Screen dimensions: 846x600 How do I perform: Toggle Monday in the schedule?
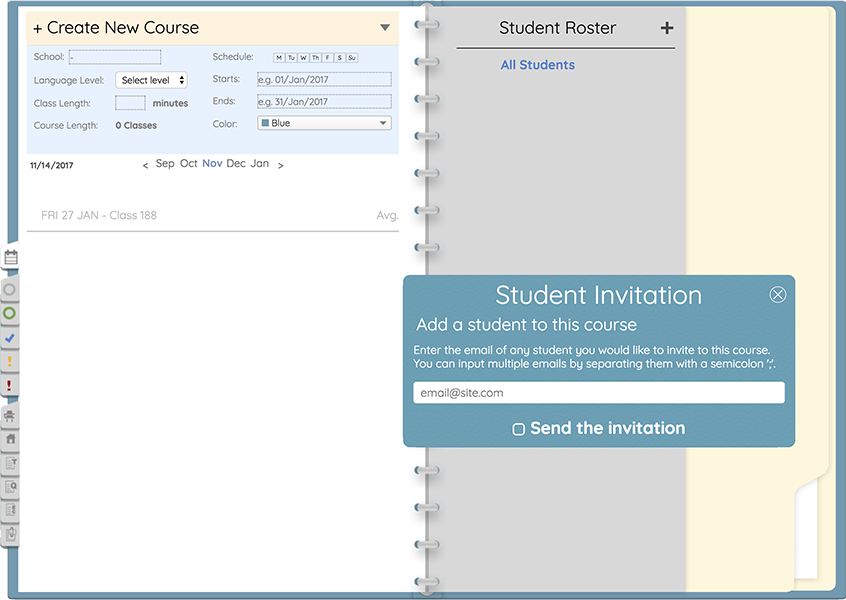[279, 57]
